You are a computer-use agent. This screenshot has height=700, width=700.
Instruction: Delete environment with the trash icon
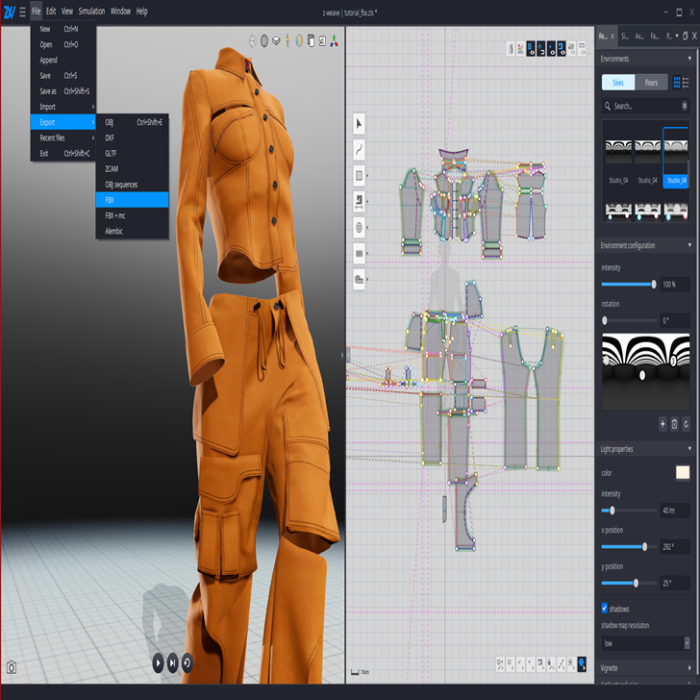click(674, 424)
